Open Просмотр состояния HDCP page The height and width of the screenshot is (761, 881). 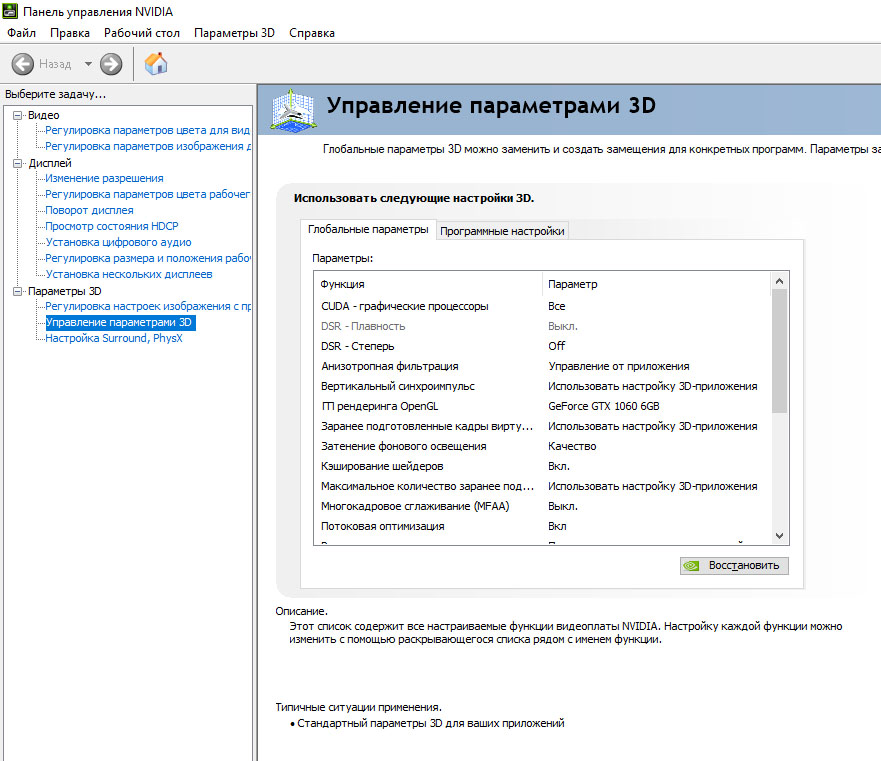[x=112, y=226]
